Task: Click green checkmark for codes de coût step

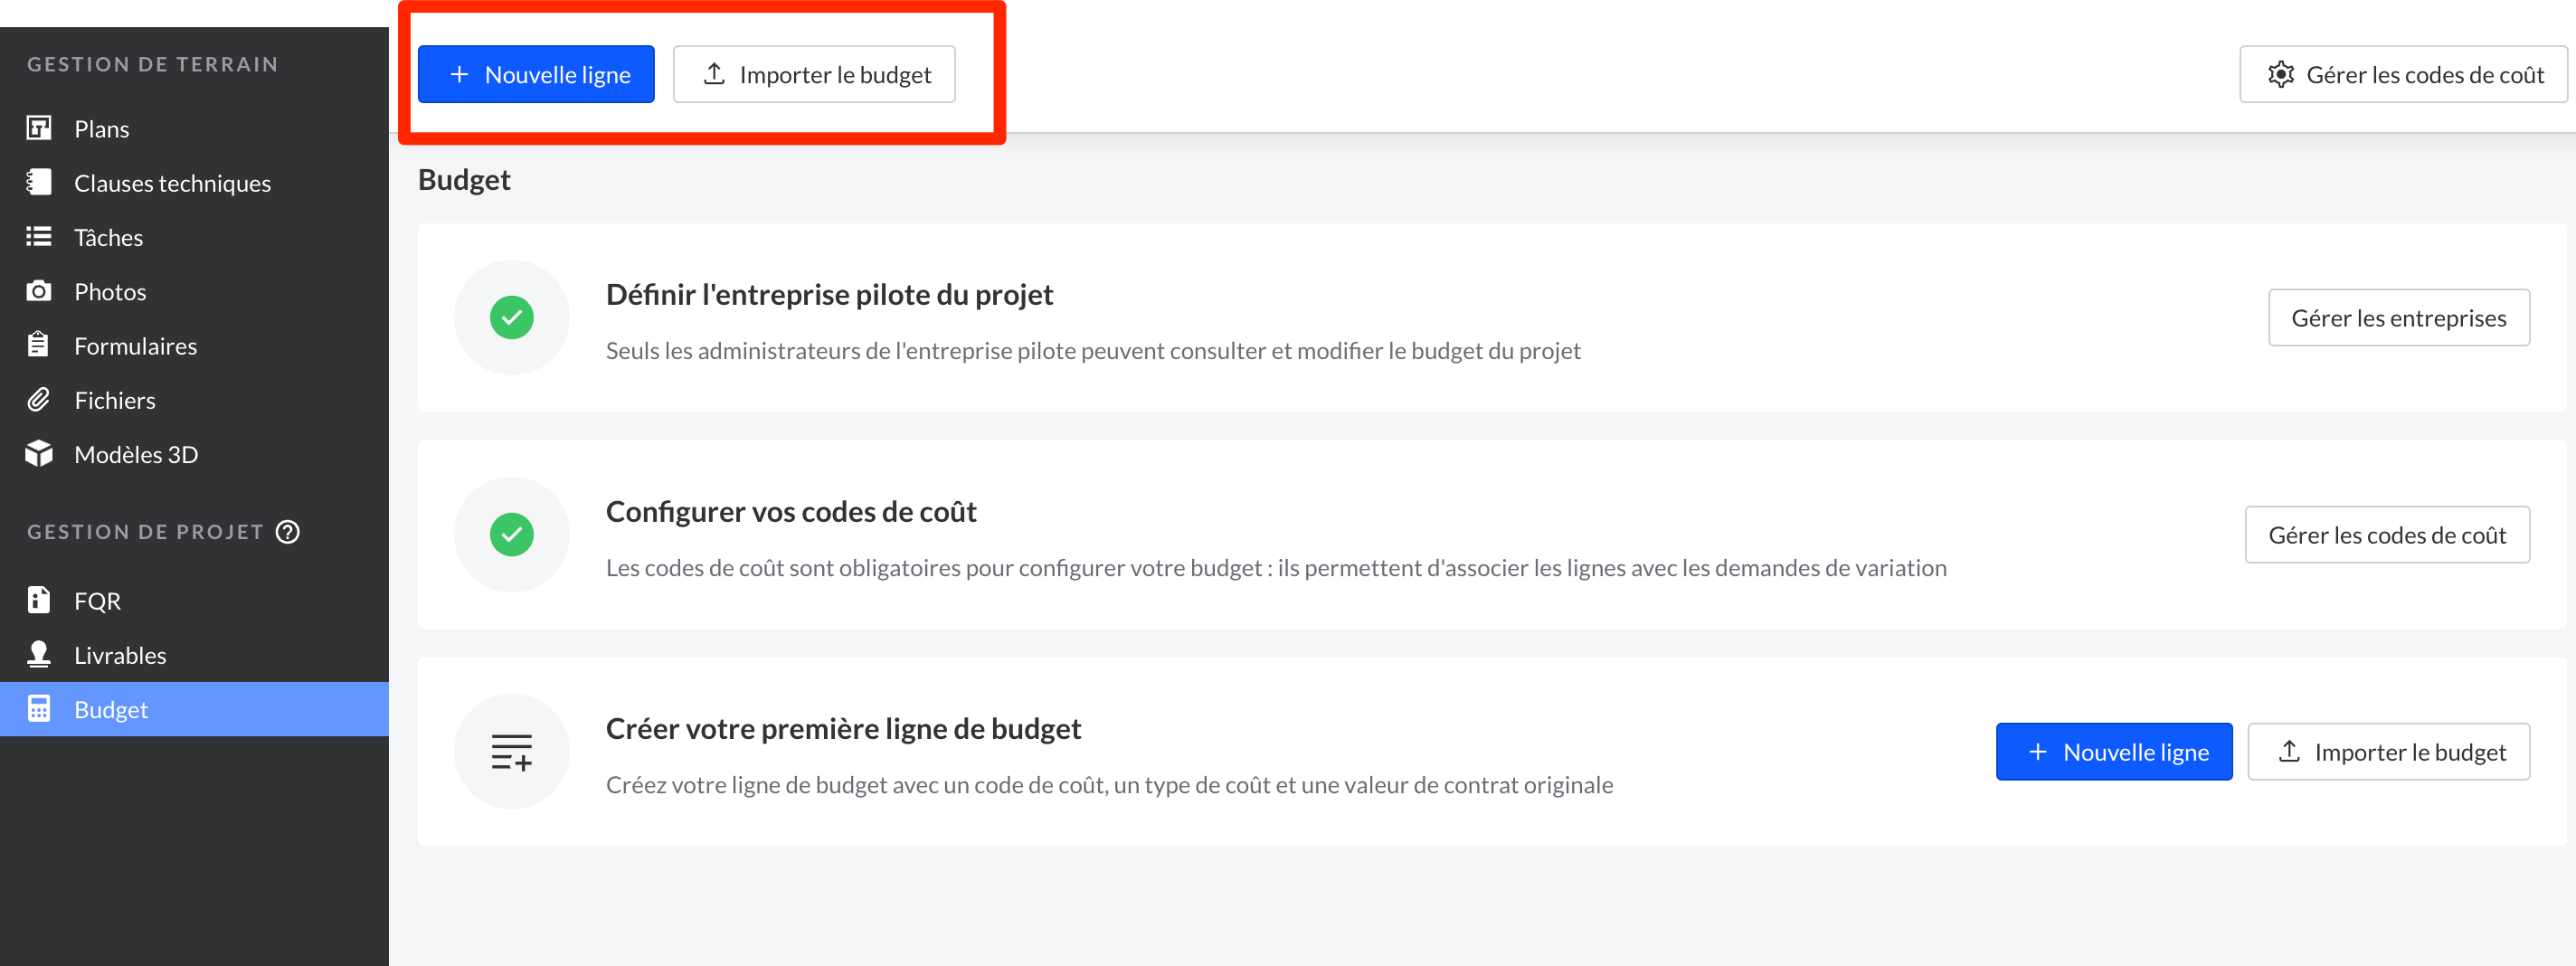Action: click(x=511, y=534)
